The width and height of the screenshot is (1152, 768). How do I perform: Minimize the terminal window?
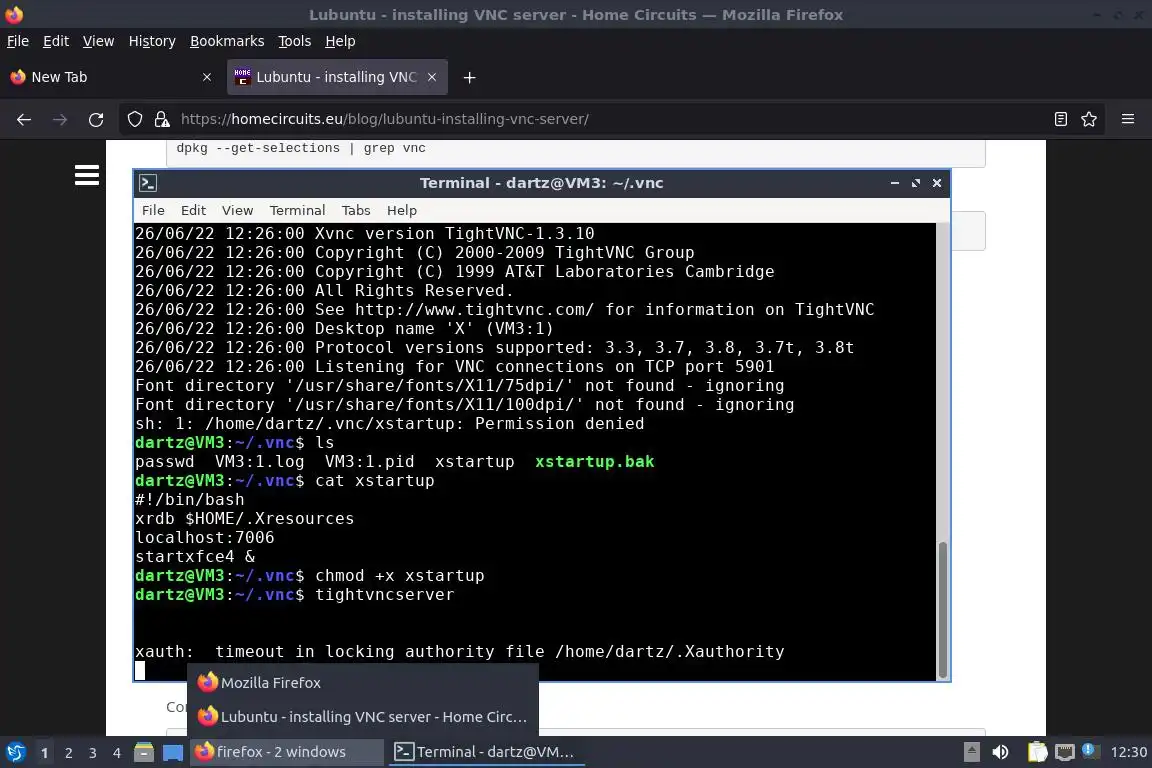[x=895, y=183]
